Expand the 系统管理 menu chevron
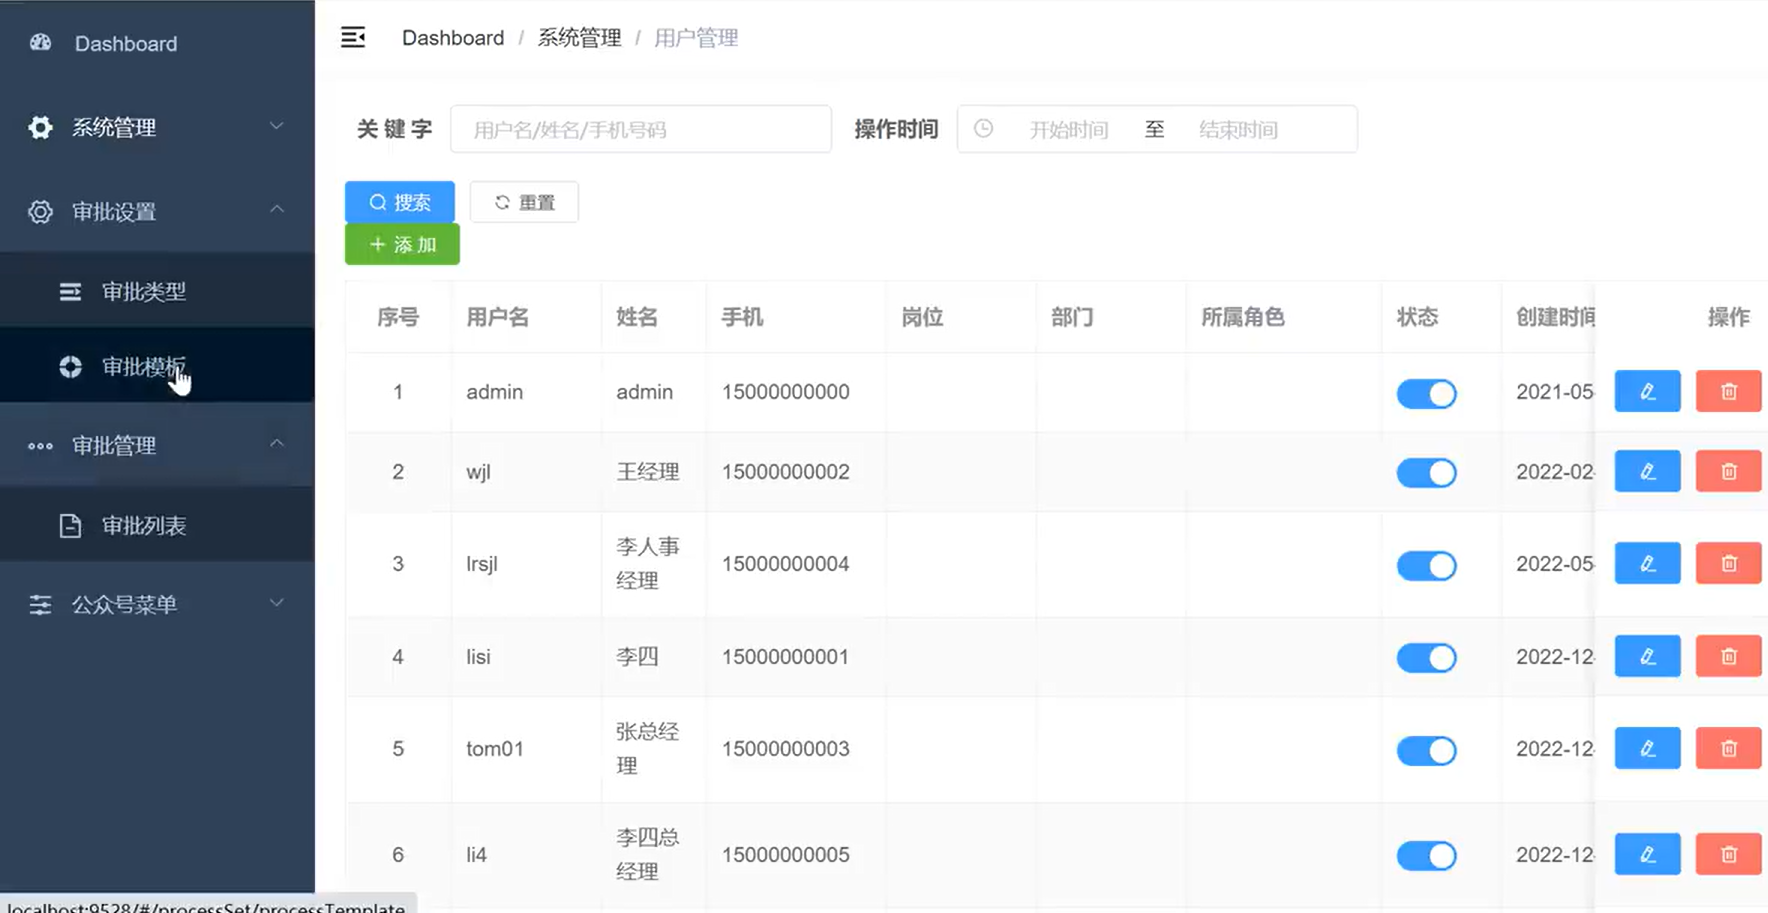 point(277,126)
